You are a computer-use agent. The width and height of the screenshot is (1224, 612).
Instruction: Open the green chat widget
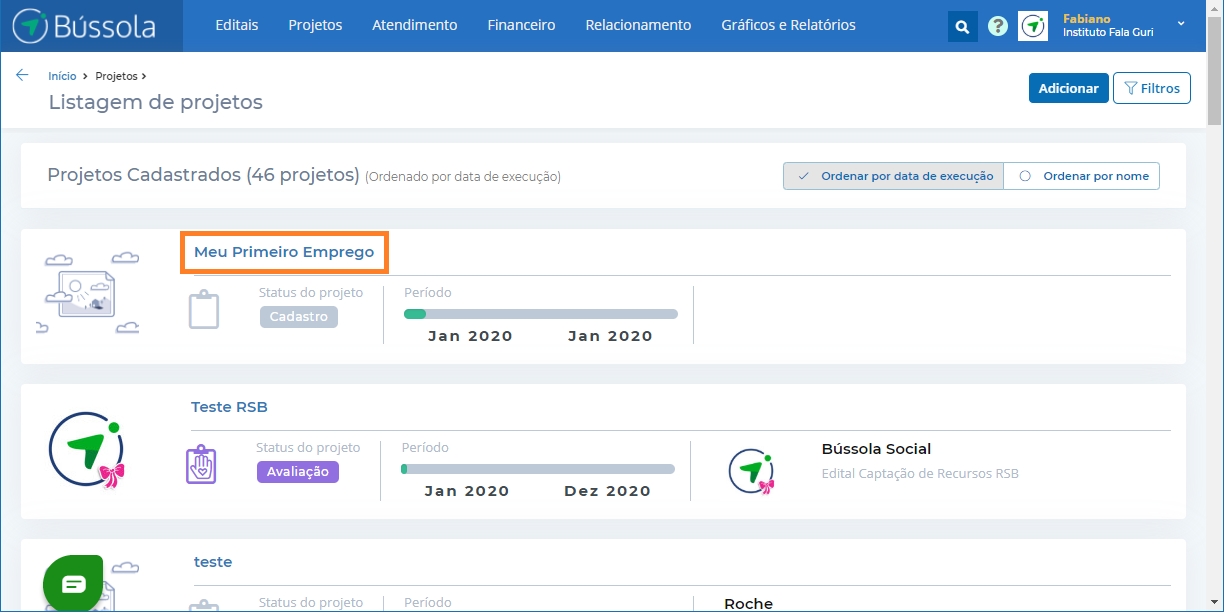point(73,584)
